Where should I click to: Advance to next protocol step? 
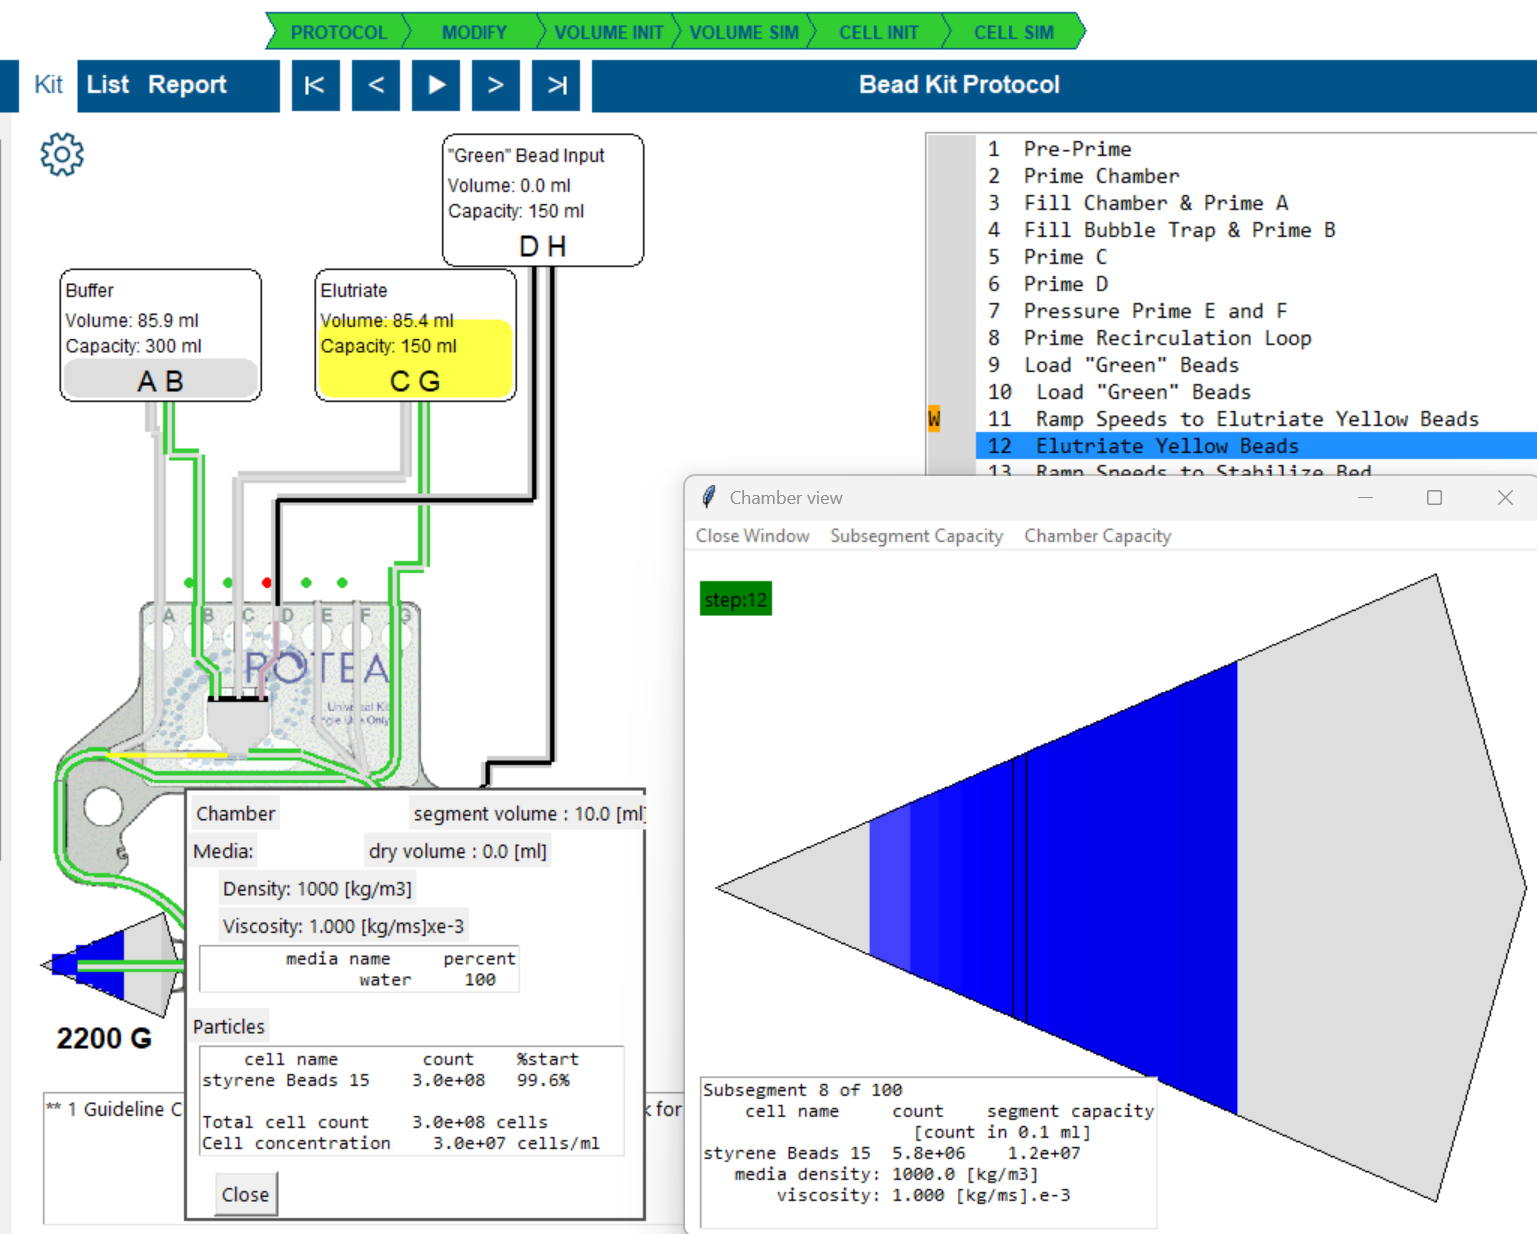point(496,85)
